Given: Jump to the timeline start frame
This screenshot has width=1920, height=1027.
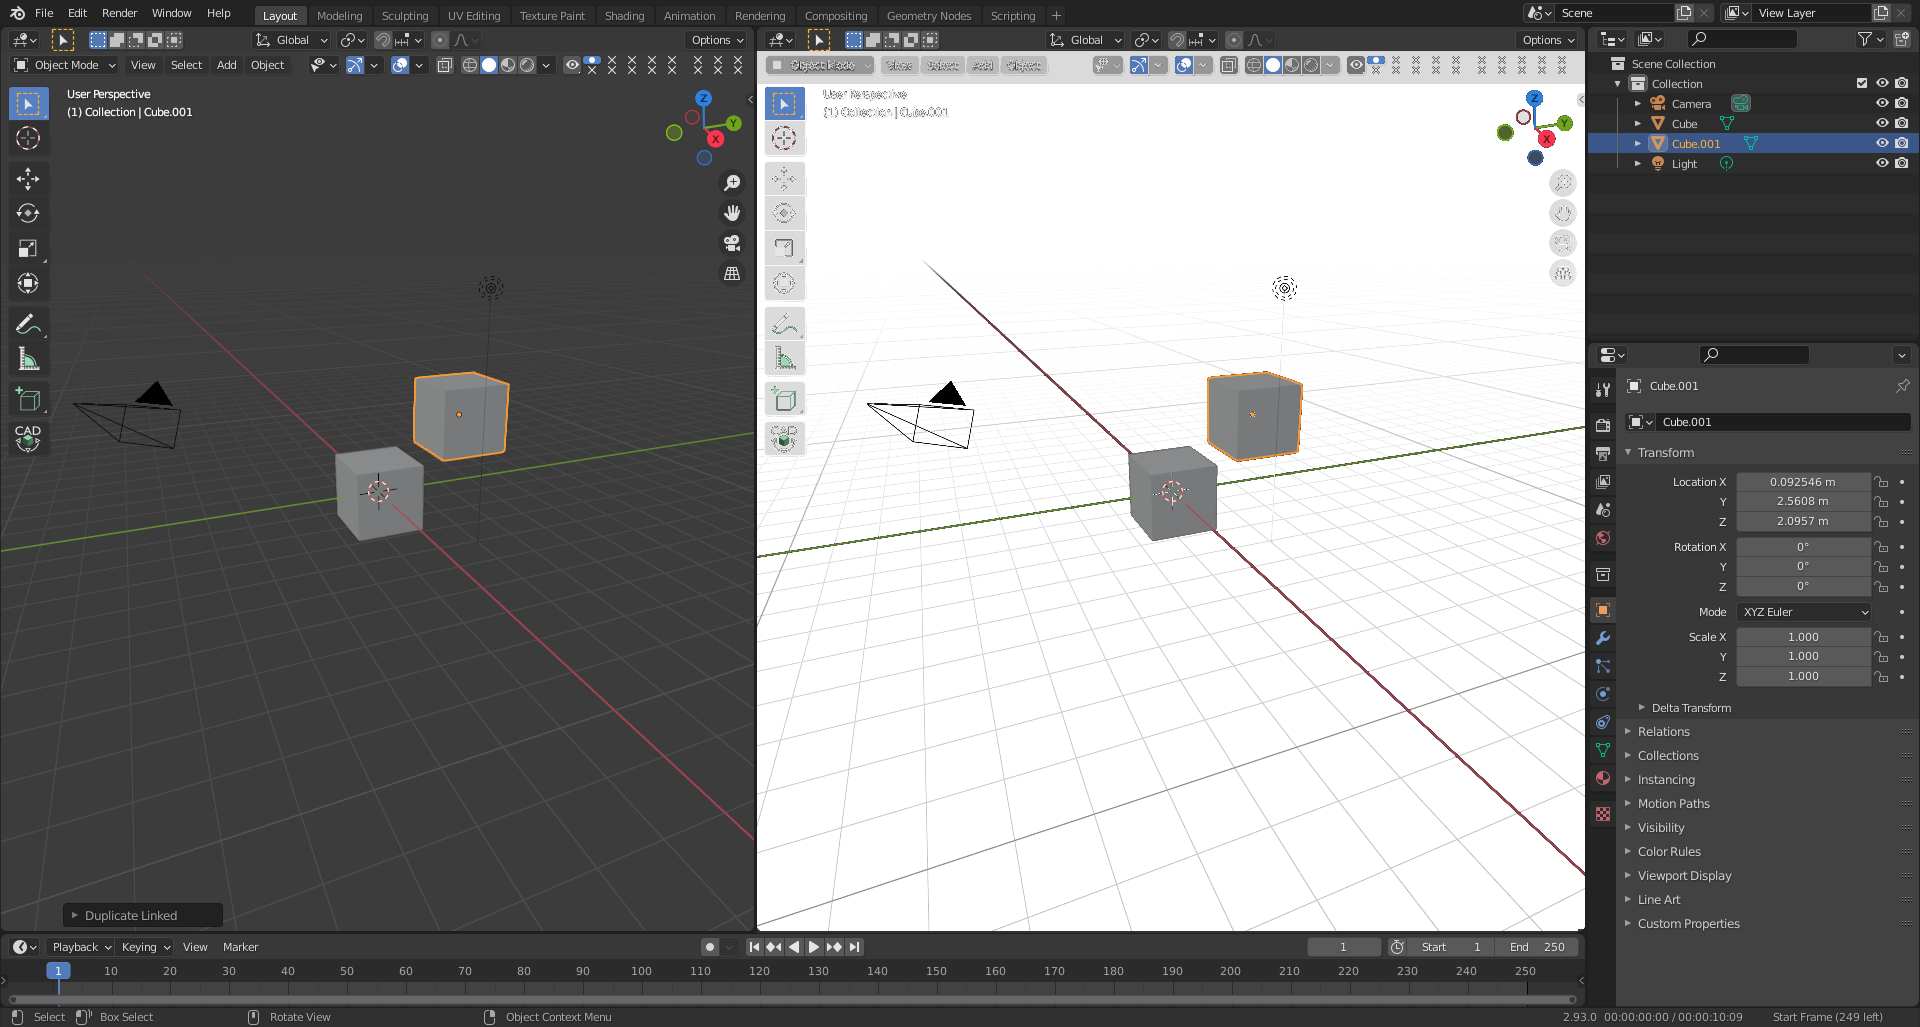Looking at the screenshot, I should click(754, 947).
